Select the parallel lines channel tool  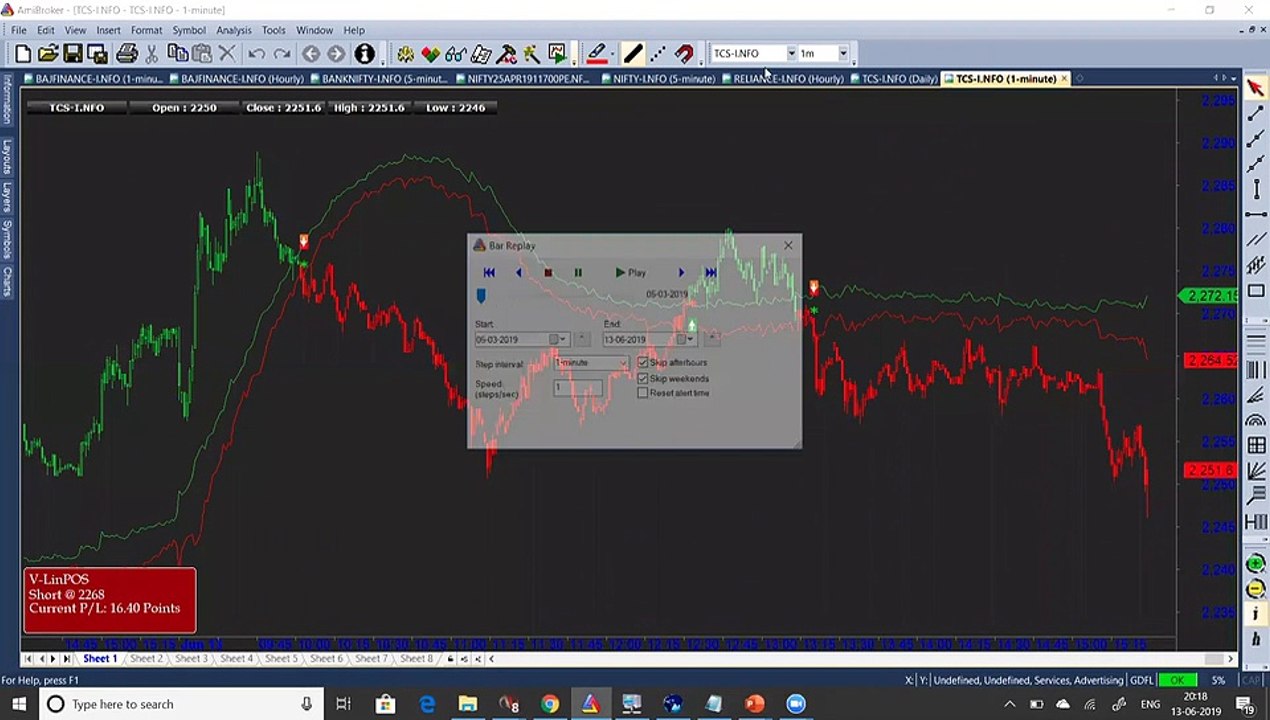[x=1256, y=239]
